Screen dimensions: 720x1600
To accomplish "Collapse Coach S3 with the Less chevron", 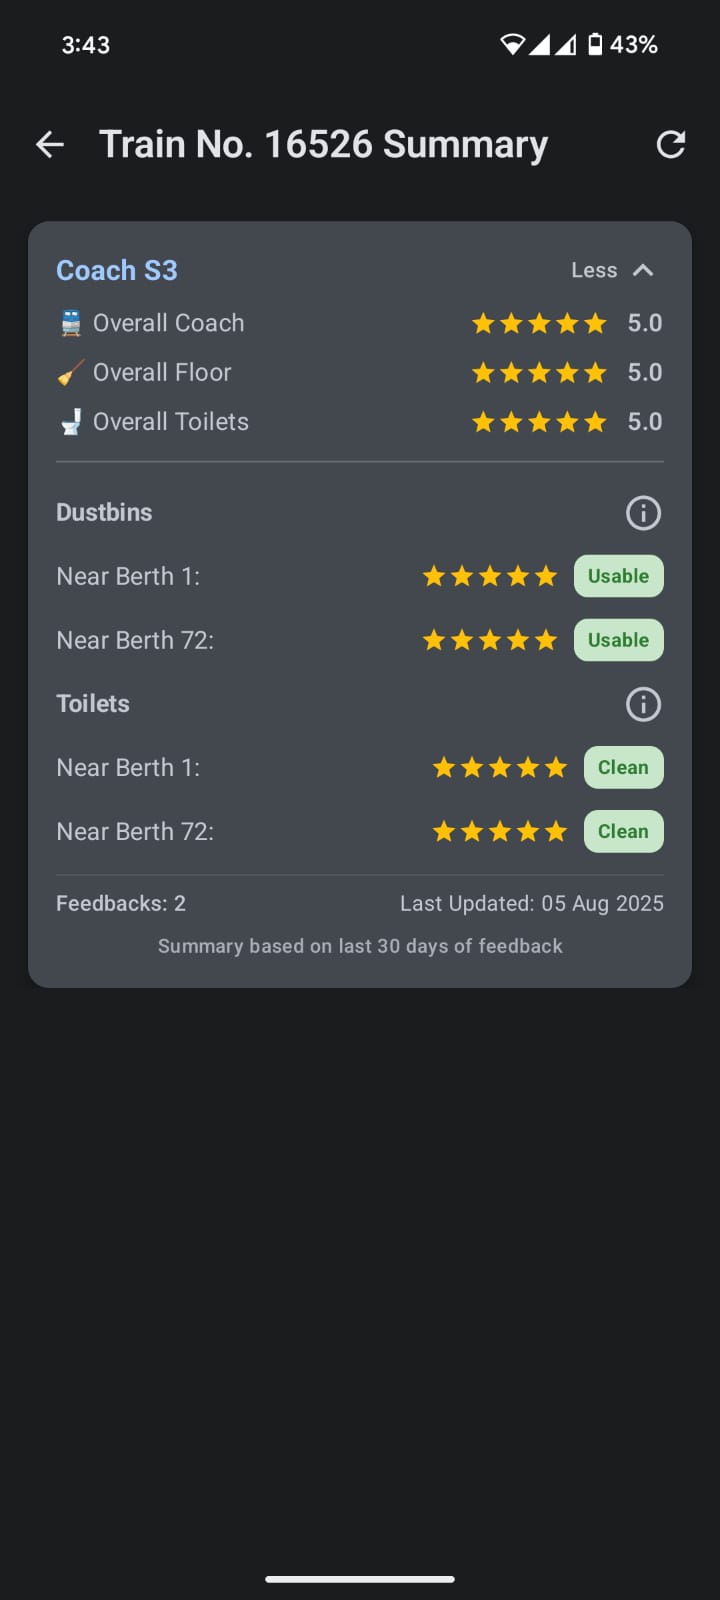I will point(594,270).
